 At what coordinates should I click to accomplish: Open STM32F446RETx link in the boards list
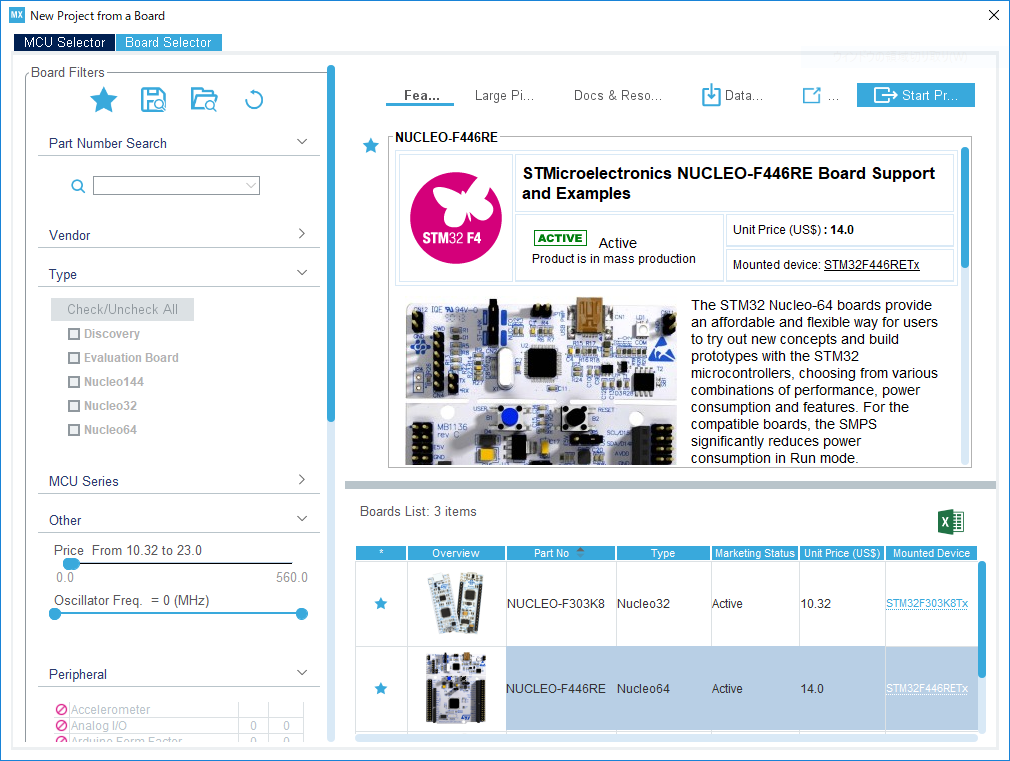click(927, 689)
